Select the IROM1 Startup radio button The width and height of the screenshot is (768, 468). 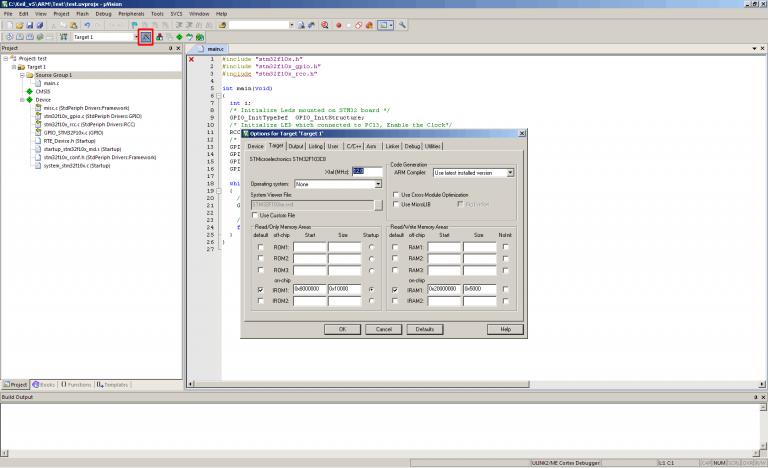[372, 288]
